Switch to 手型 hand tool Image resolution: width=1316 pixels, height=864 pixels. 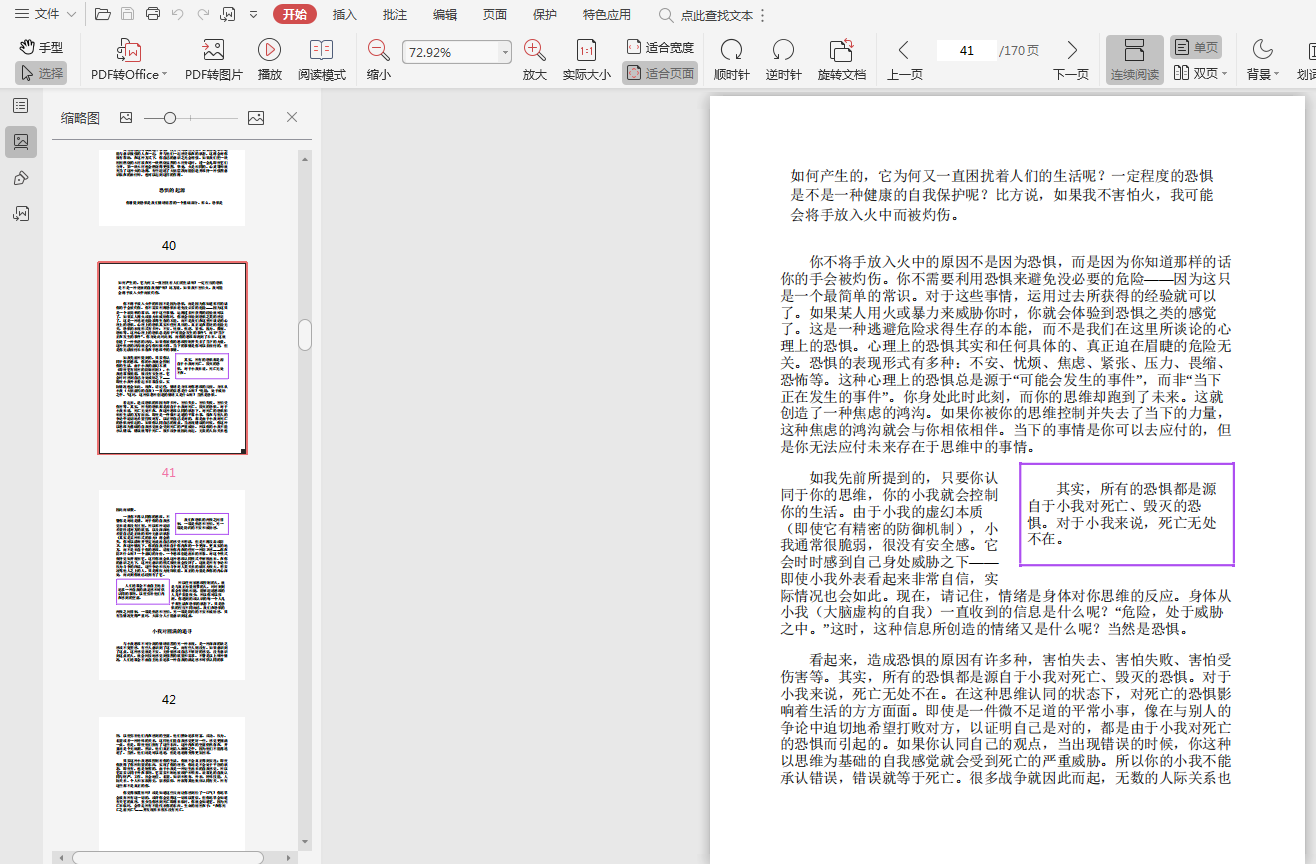click(x=42, y=47)
